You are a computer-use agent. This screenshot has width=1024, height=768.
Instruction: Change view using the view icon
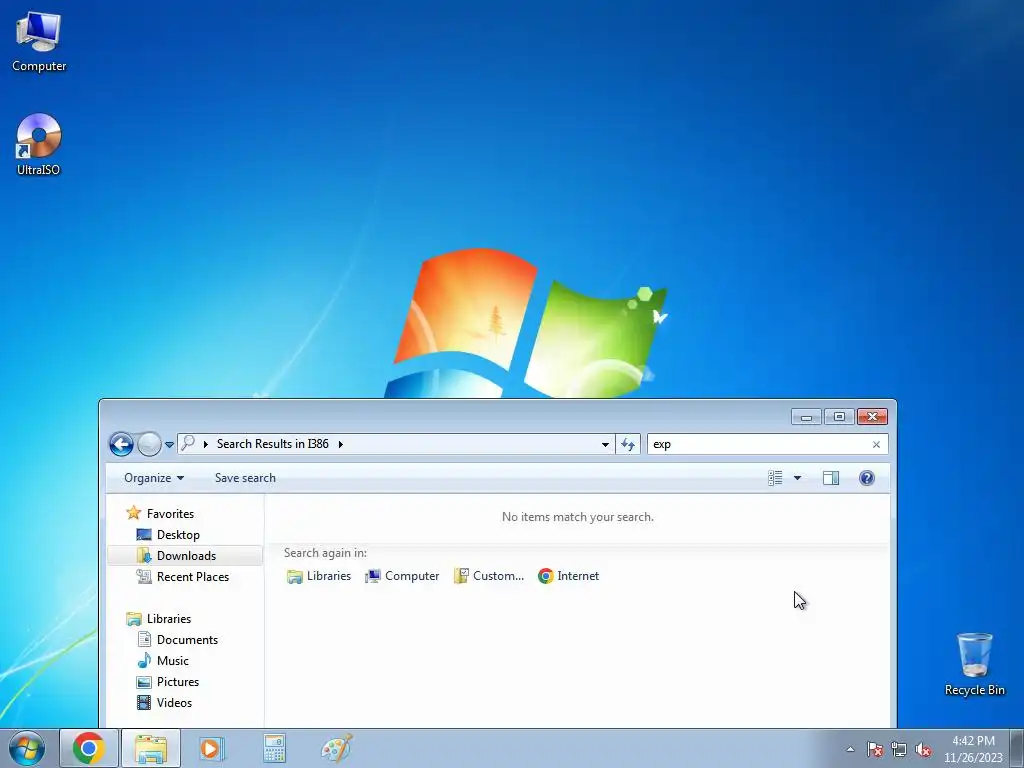tap(775, 478)
